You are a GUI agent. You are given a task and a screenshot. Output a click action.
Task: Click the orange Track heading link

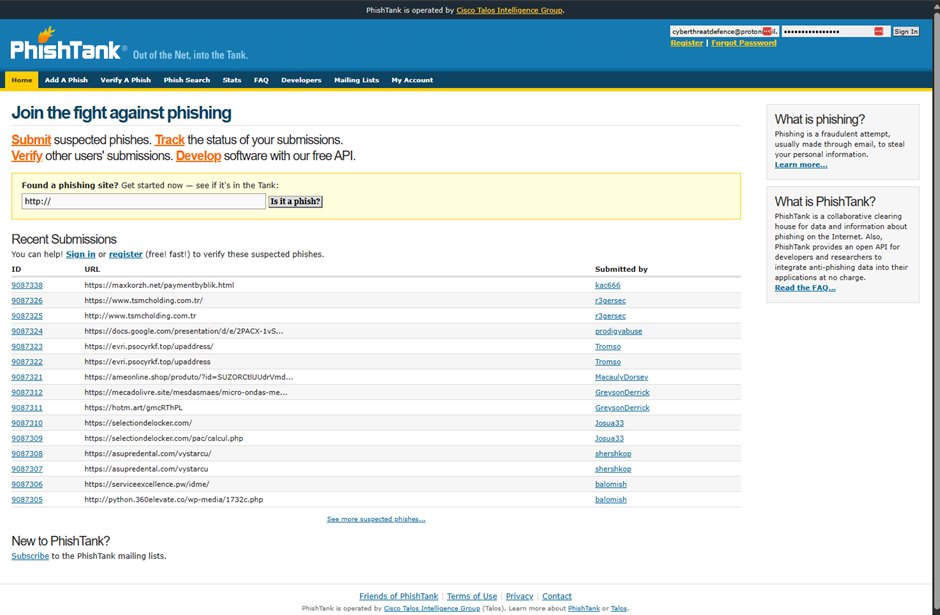tap(170, 140)
